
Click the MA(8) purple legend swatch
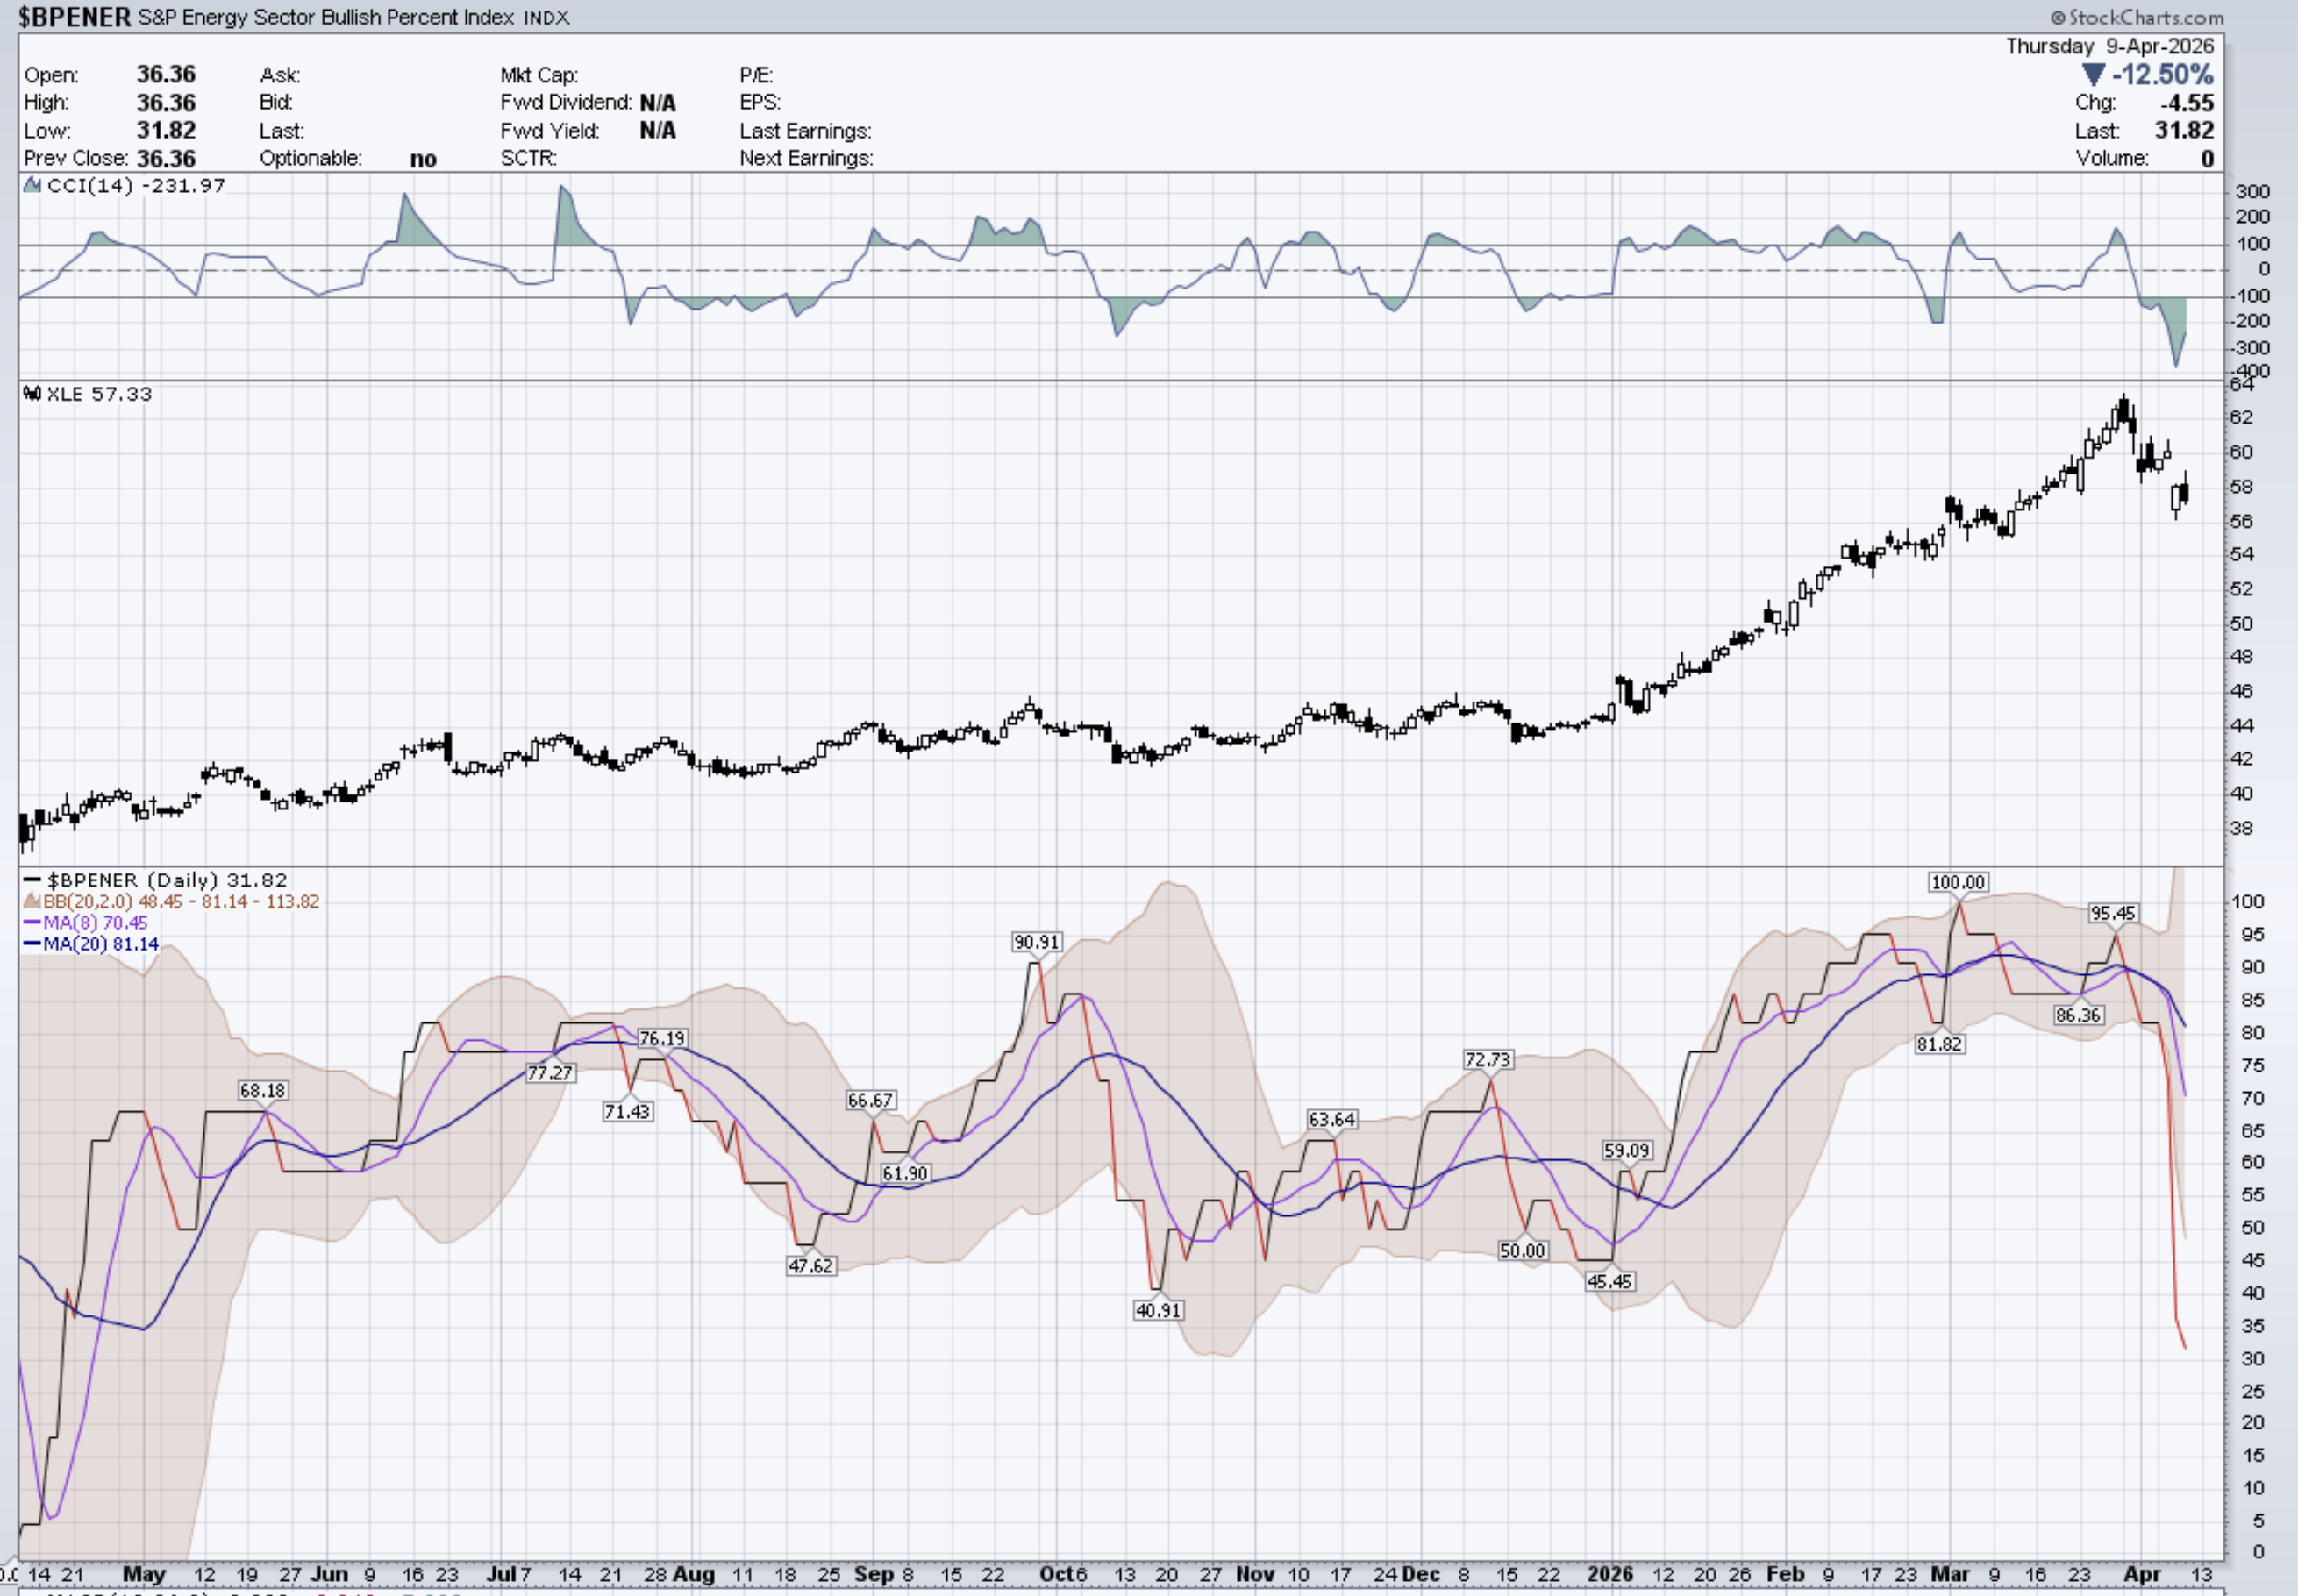32,922
